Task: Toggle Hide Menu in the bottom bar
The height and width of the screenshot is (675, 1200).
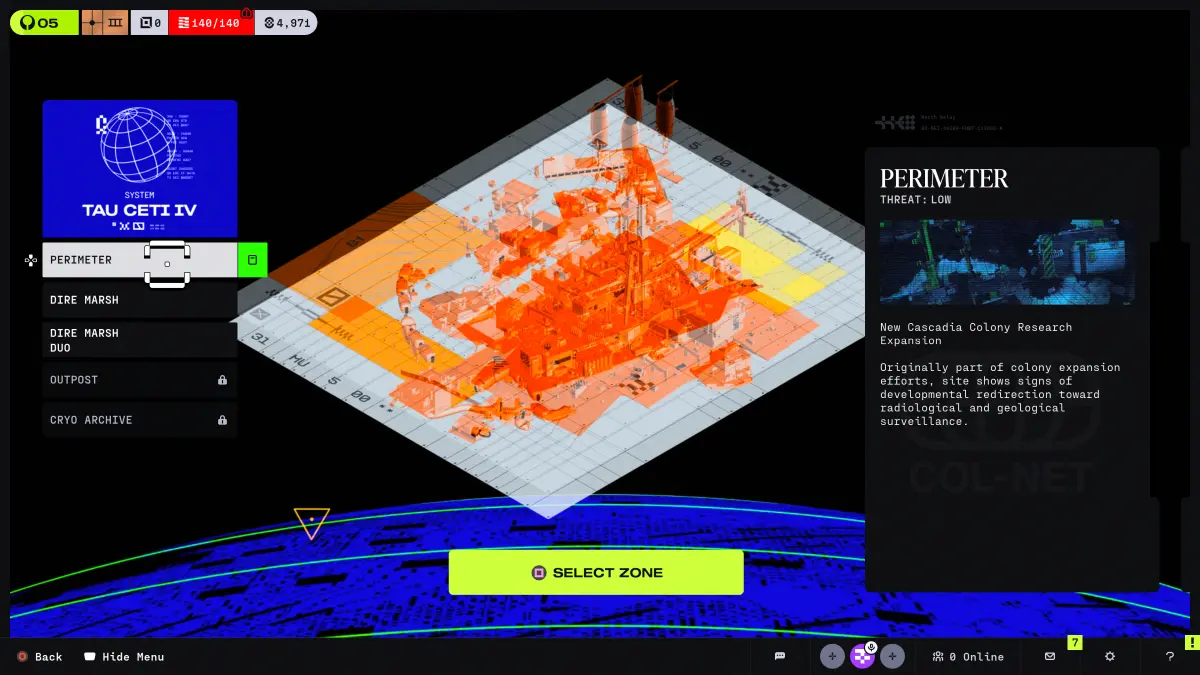Action: pos(124,657)
